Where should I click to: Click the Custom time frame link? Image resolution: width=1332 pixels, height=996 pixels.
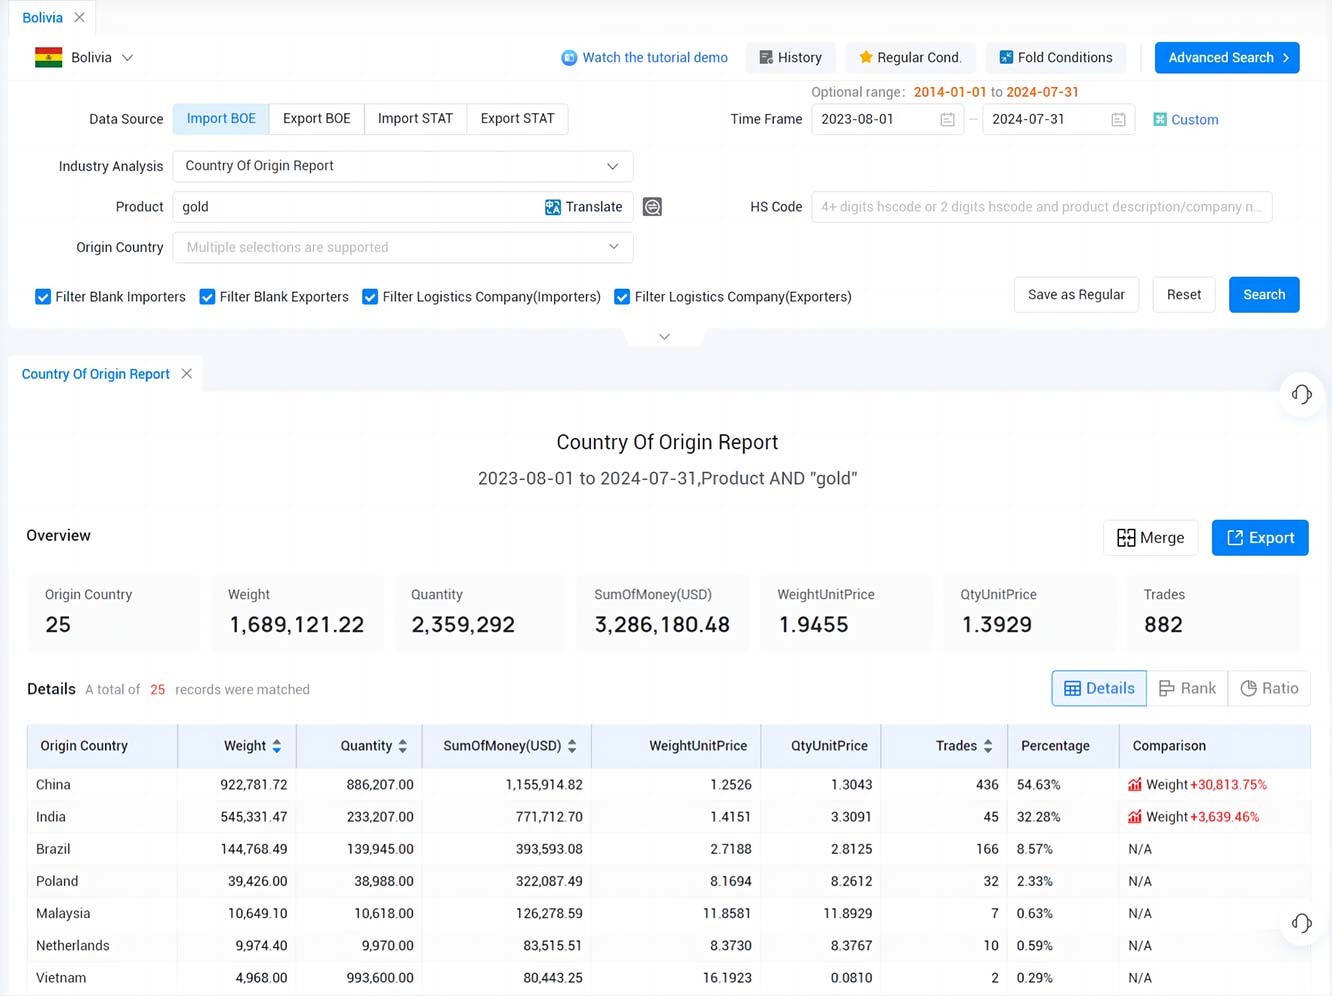1195,120
